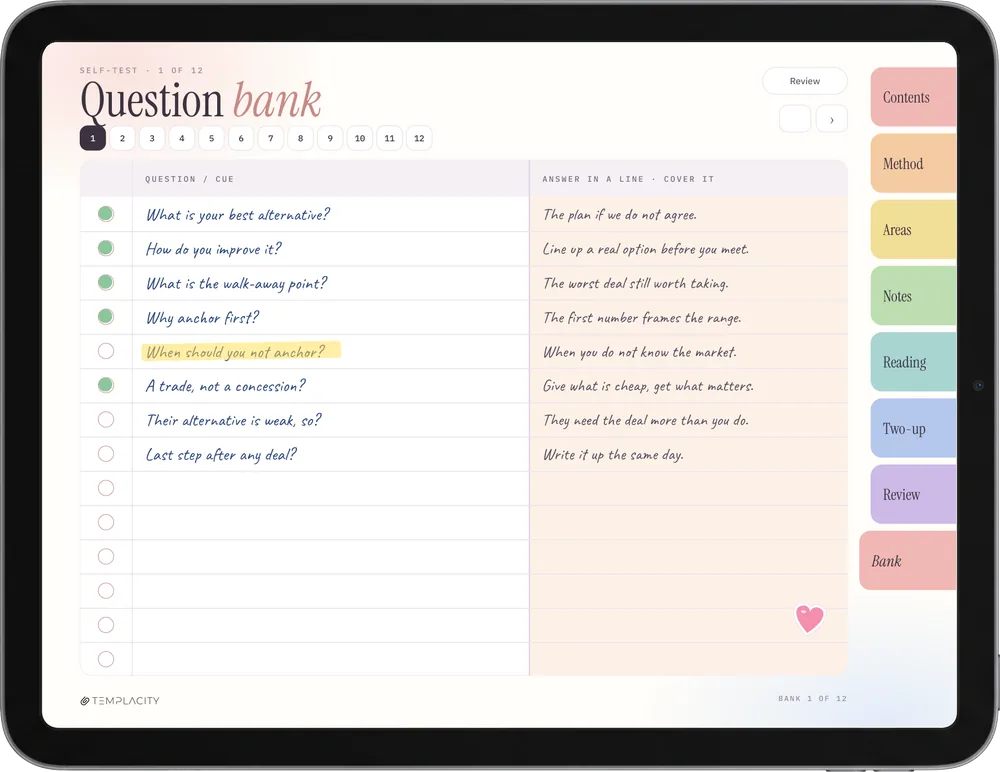Check the 'When should you not anchor?' circle
The width and height of the screenshot is (1000, 772).
106,351
